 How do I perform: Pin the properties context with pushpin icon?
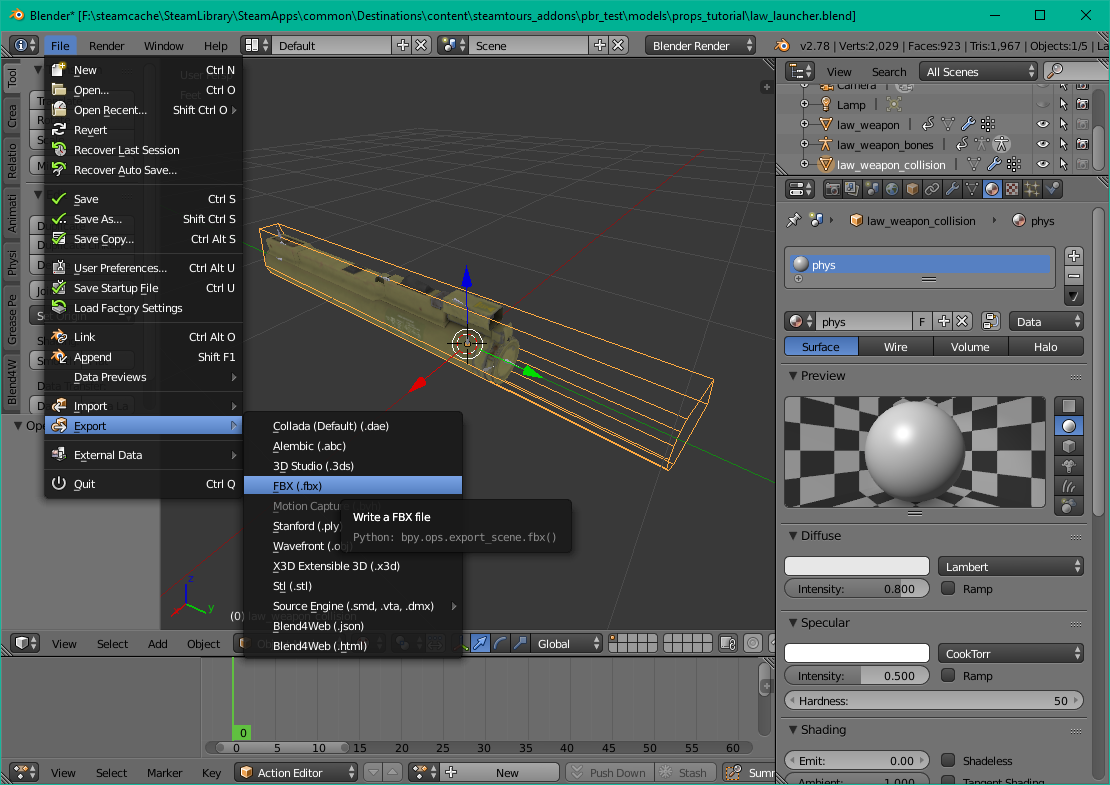click(x=795, y=221)
